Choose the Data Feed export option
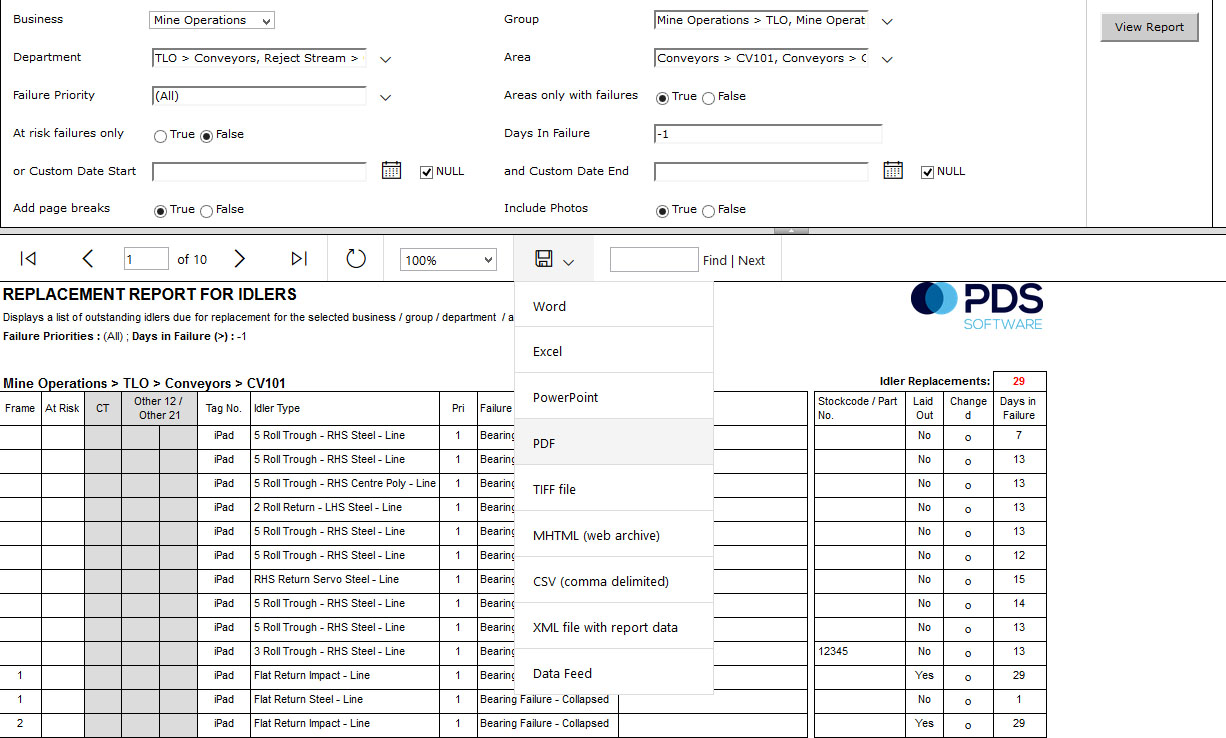The height and width of the screenshot is (738, 1226). [614, 673]
